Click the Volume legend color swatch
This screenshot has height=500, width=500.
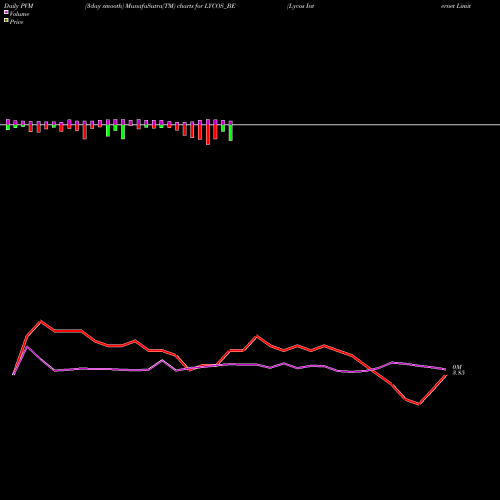tap(6, 12)
